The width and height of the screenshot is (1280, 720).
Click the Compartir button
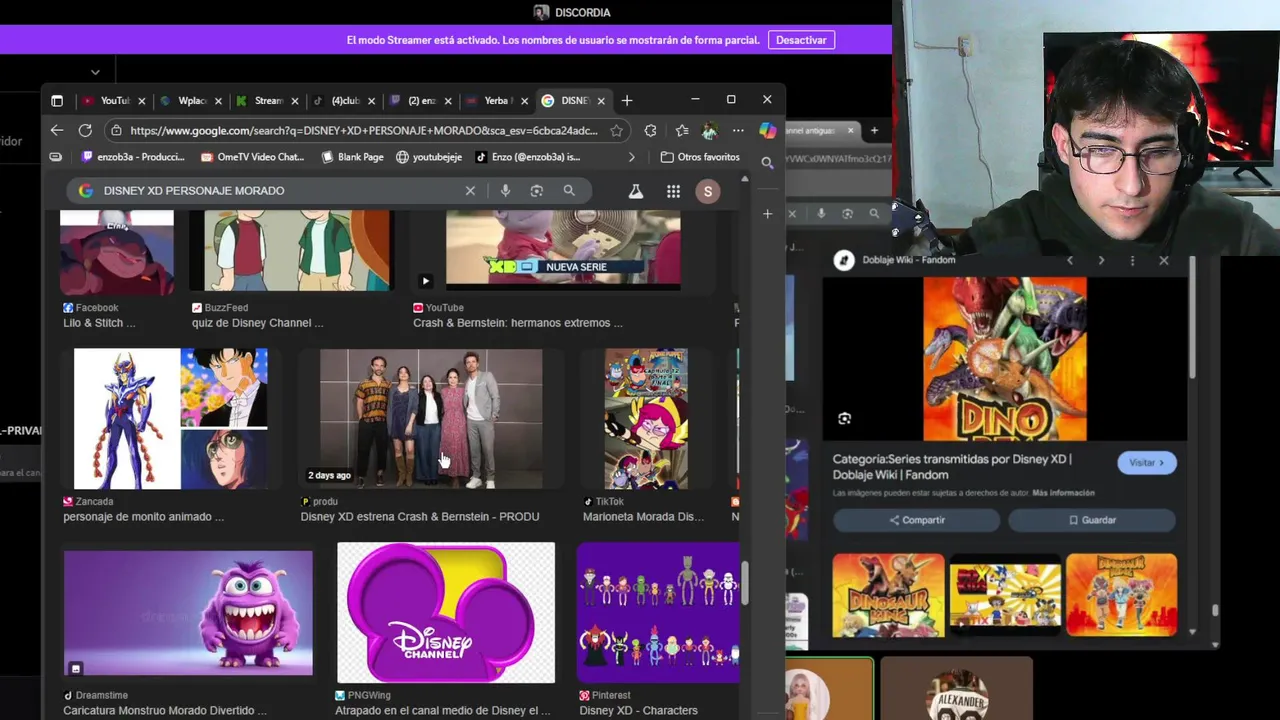(x=917, y=520)
